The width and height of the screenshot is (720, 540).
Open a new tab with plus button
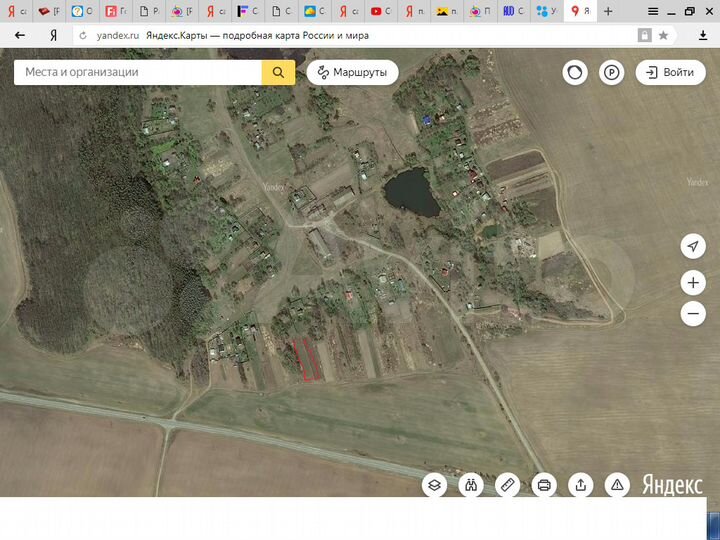(x=608, y=11)
